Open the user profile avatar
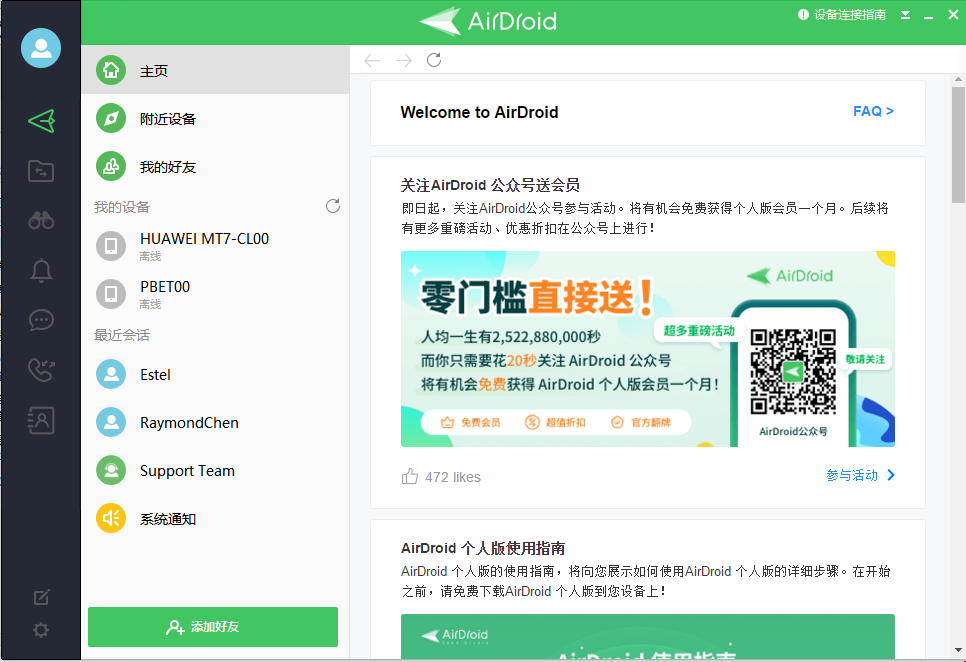966x662 pixels. point(41,48)
